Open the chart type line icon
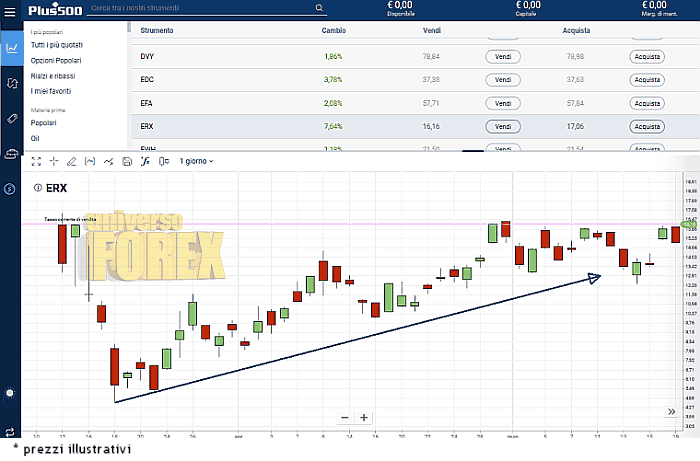 pyautogui.click(x=108, y=161)
